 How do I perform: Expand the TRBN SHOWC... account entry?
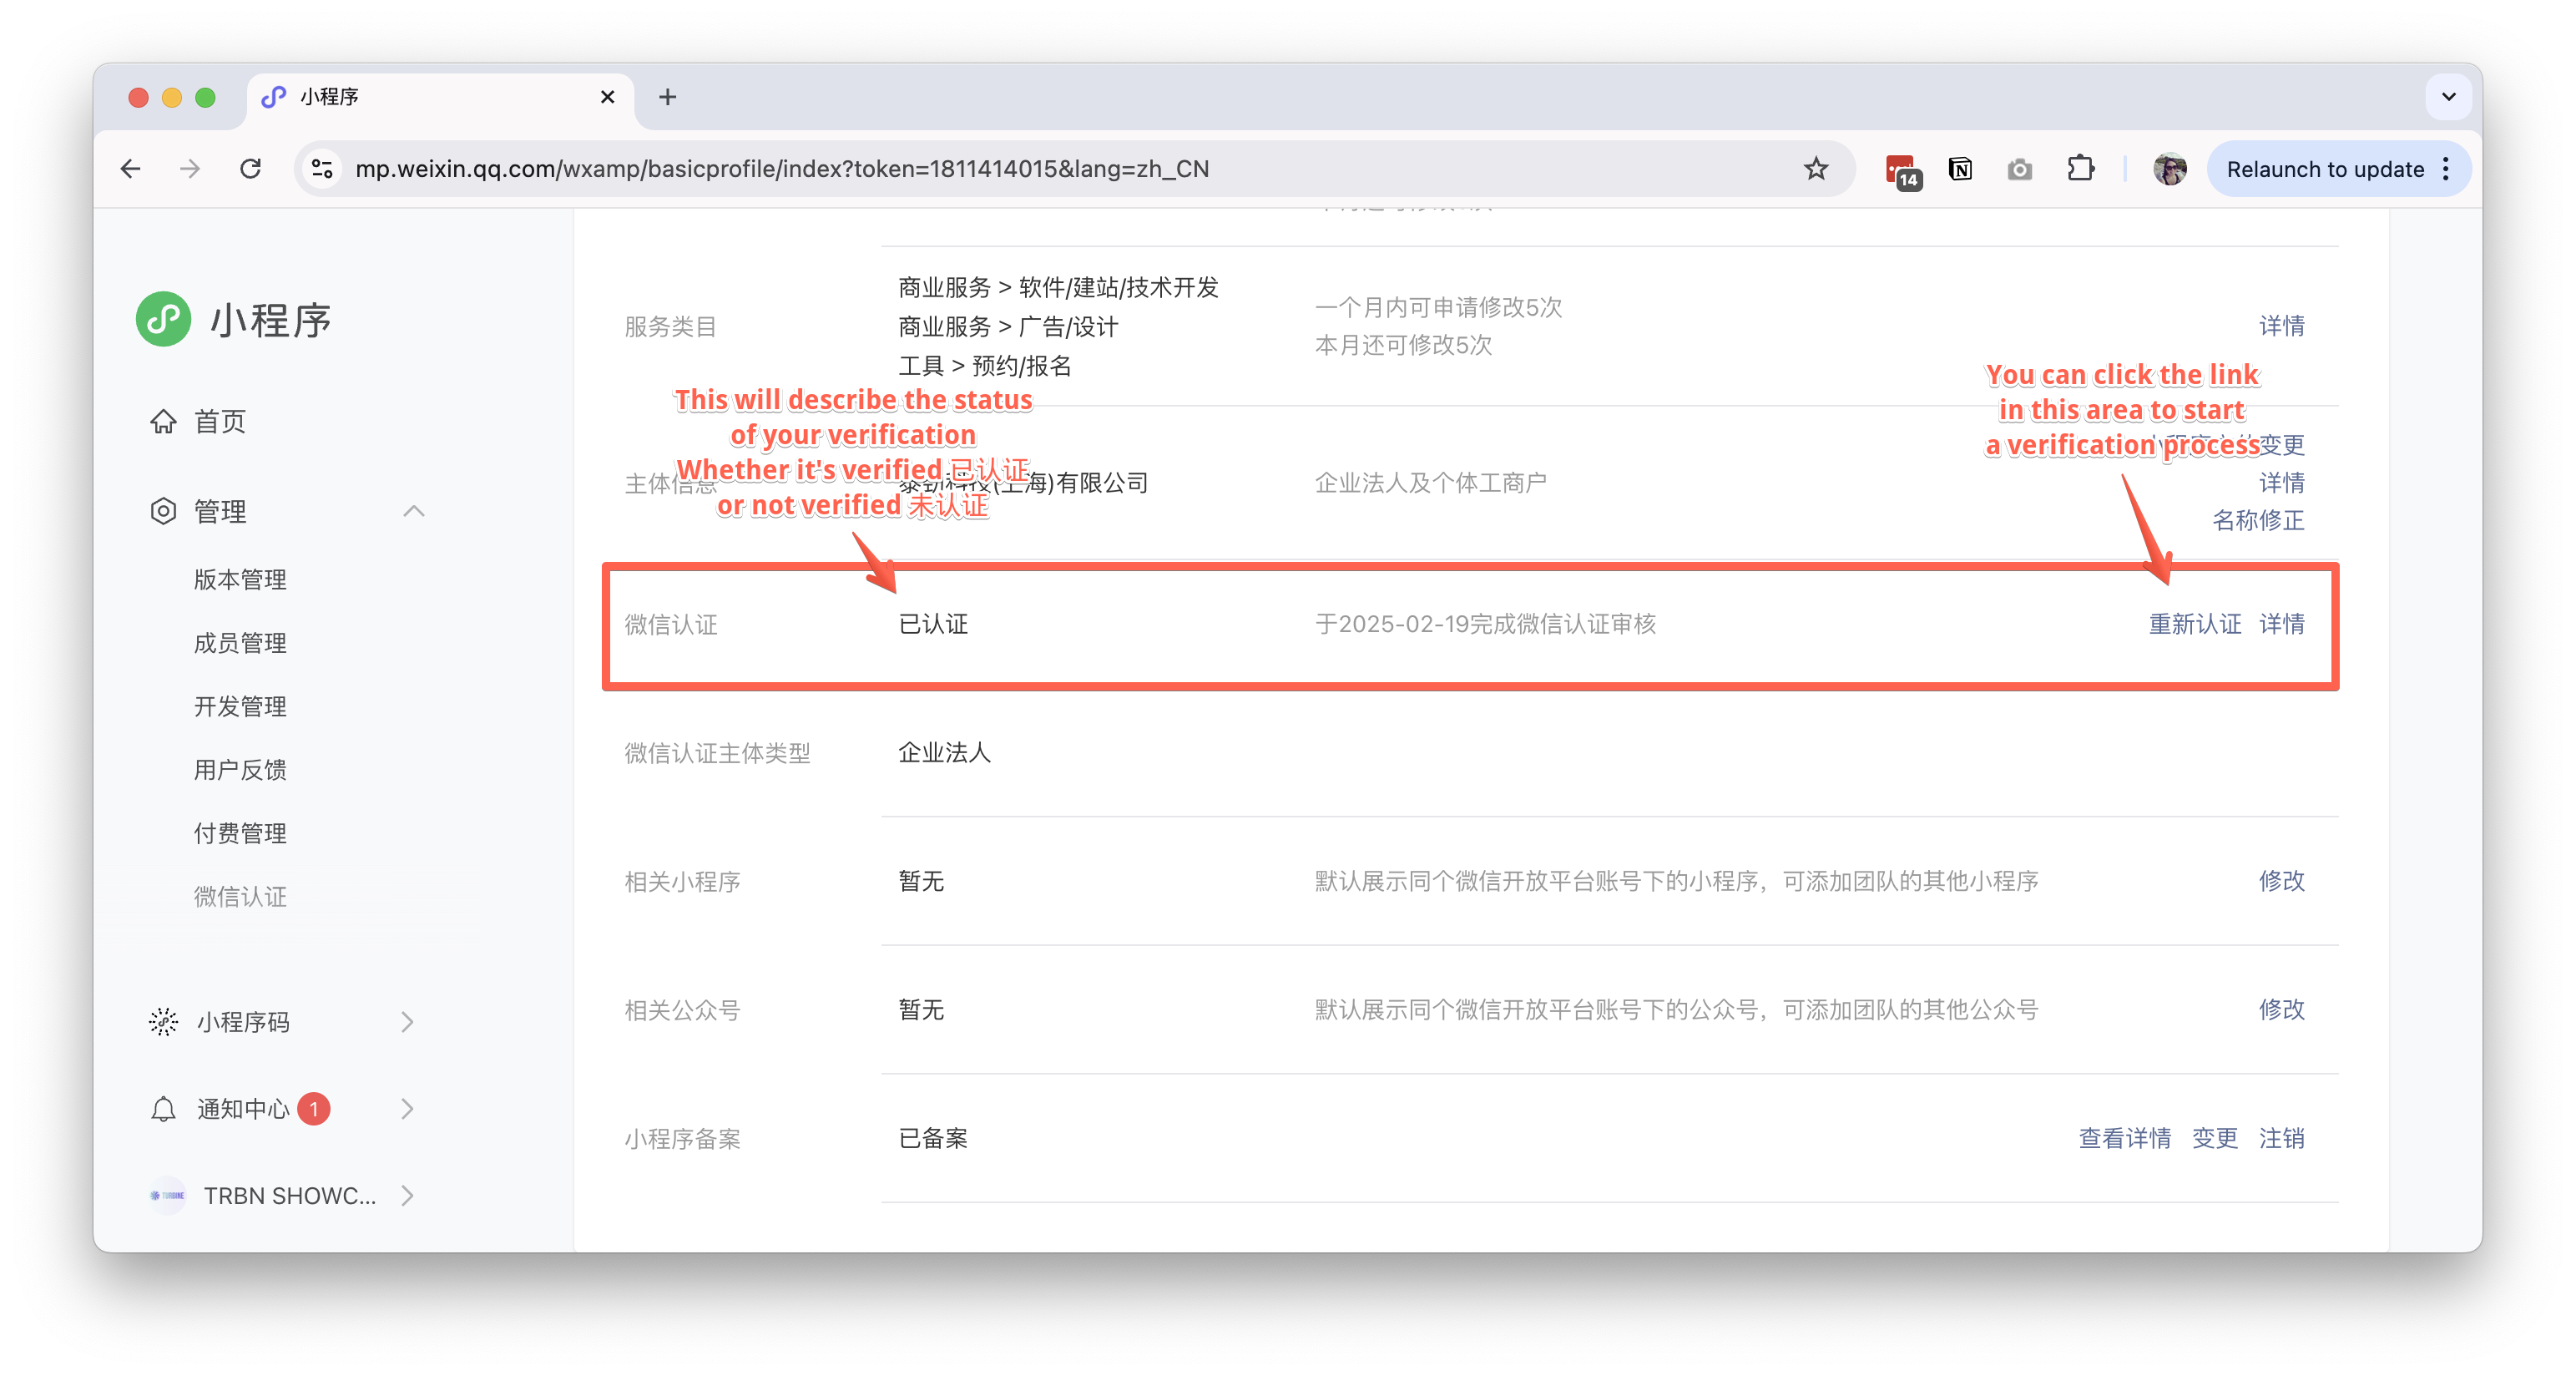[407, 1196]
